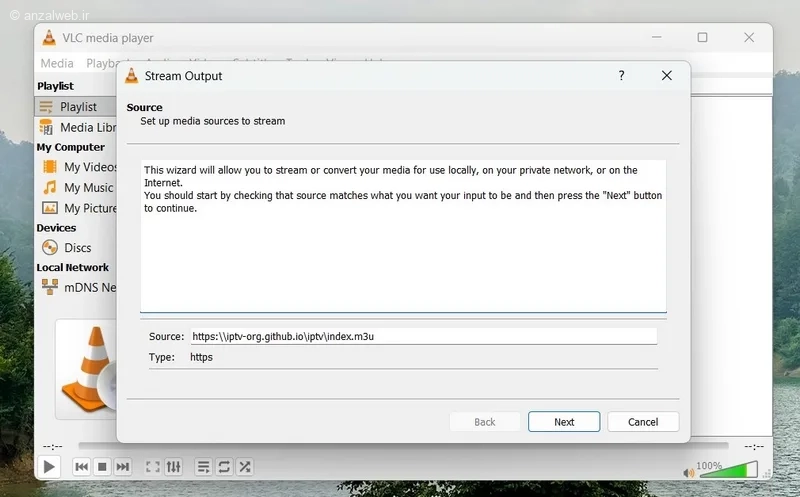Open Media Library in the sidebar
This screenshot has width=800, height=497.
tap(76, 127)
